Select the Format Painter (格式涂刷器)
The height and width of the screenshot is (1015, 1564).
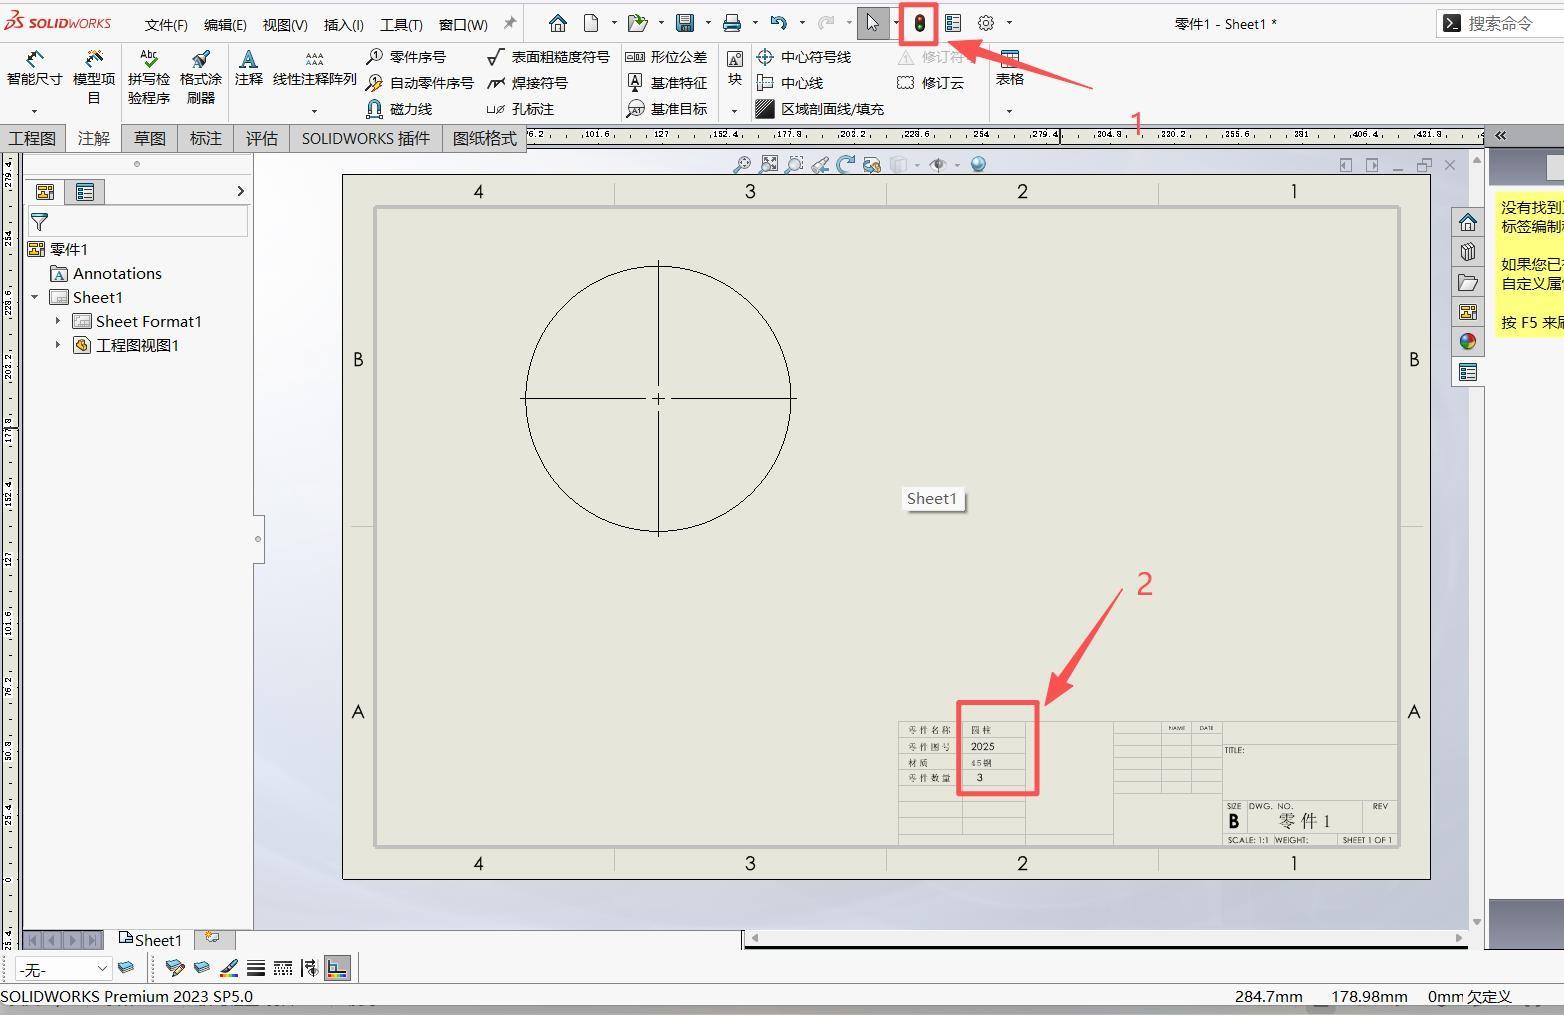point(201,78)
